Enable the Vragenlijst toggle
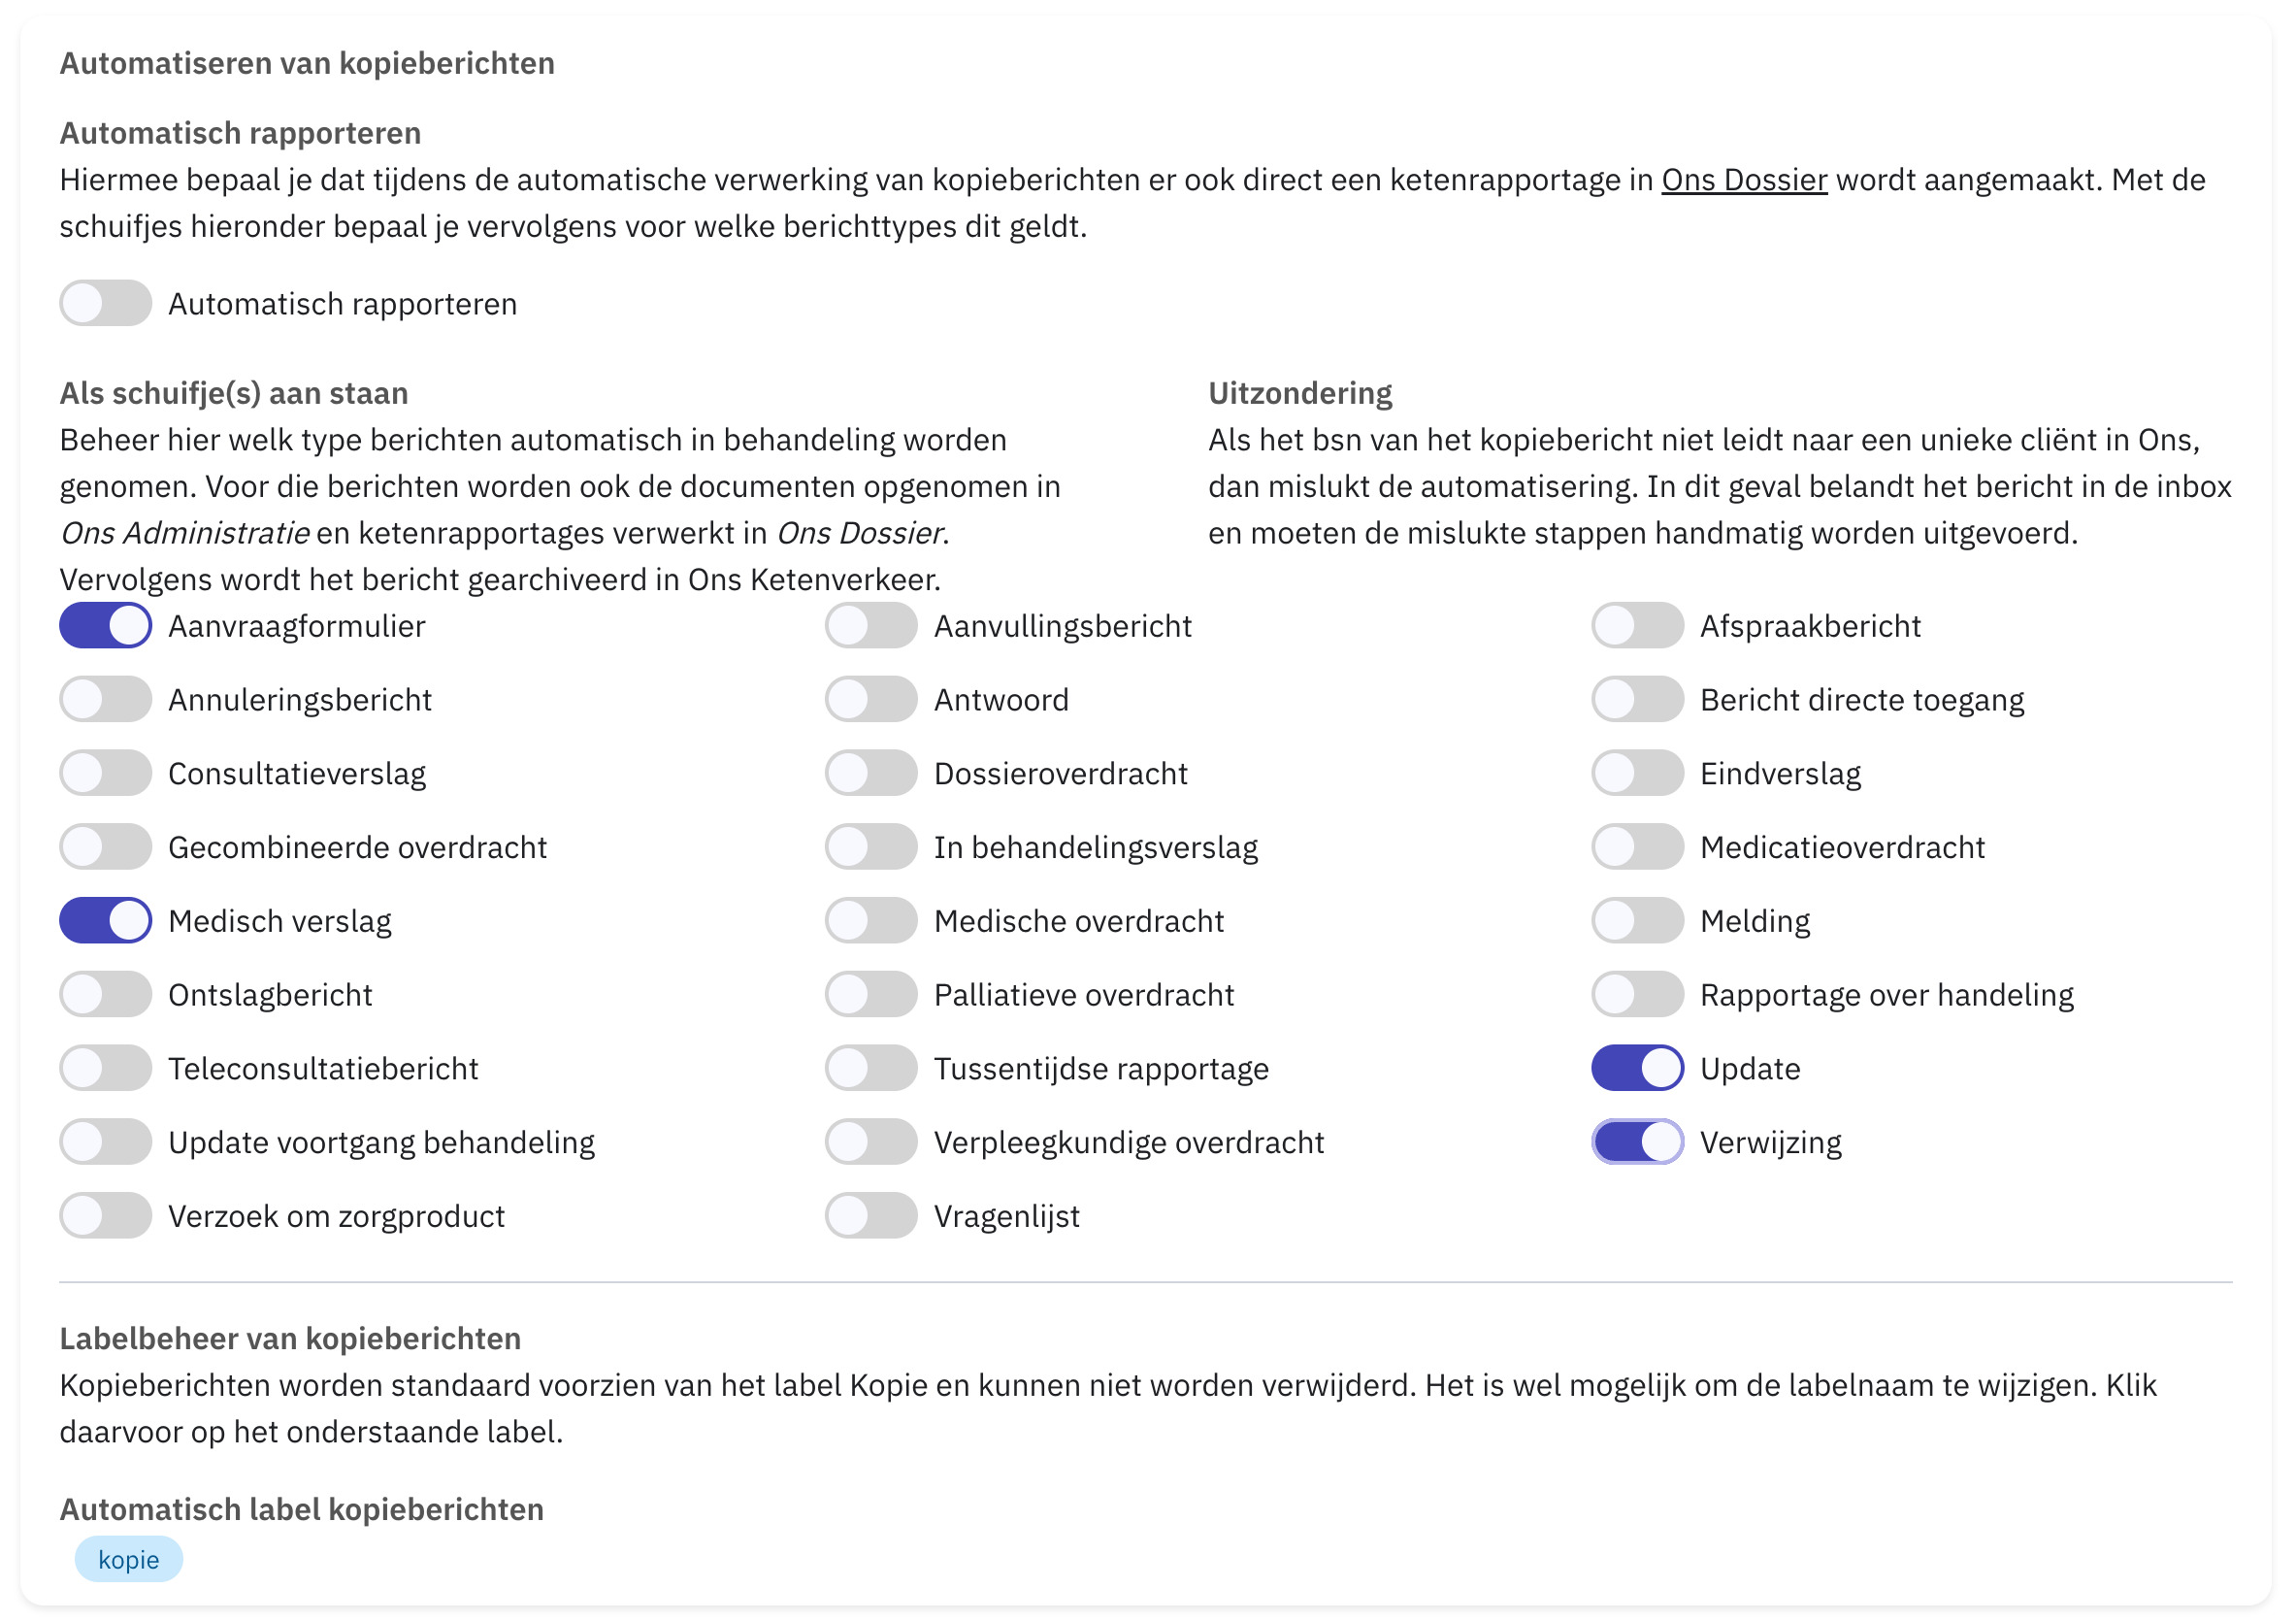Viewport: 2296px width, 1621px height. coord(871,1217)
